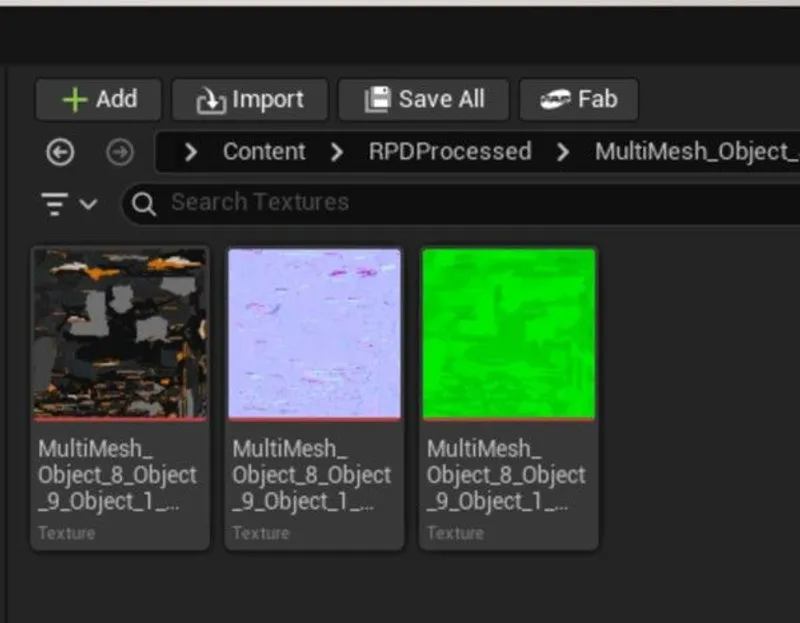Click the Save All disk icon
The height and width of the screenshot is (623, 800).
(x=377, y=99)
